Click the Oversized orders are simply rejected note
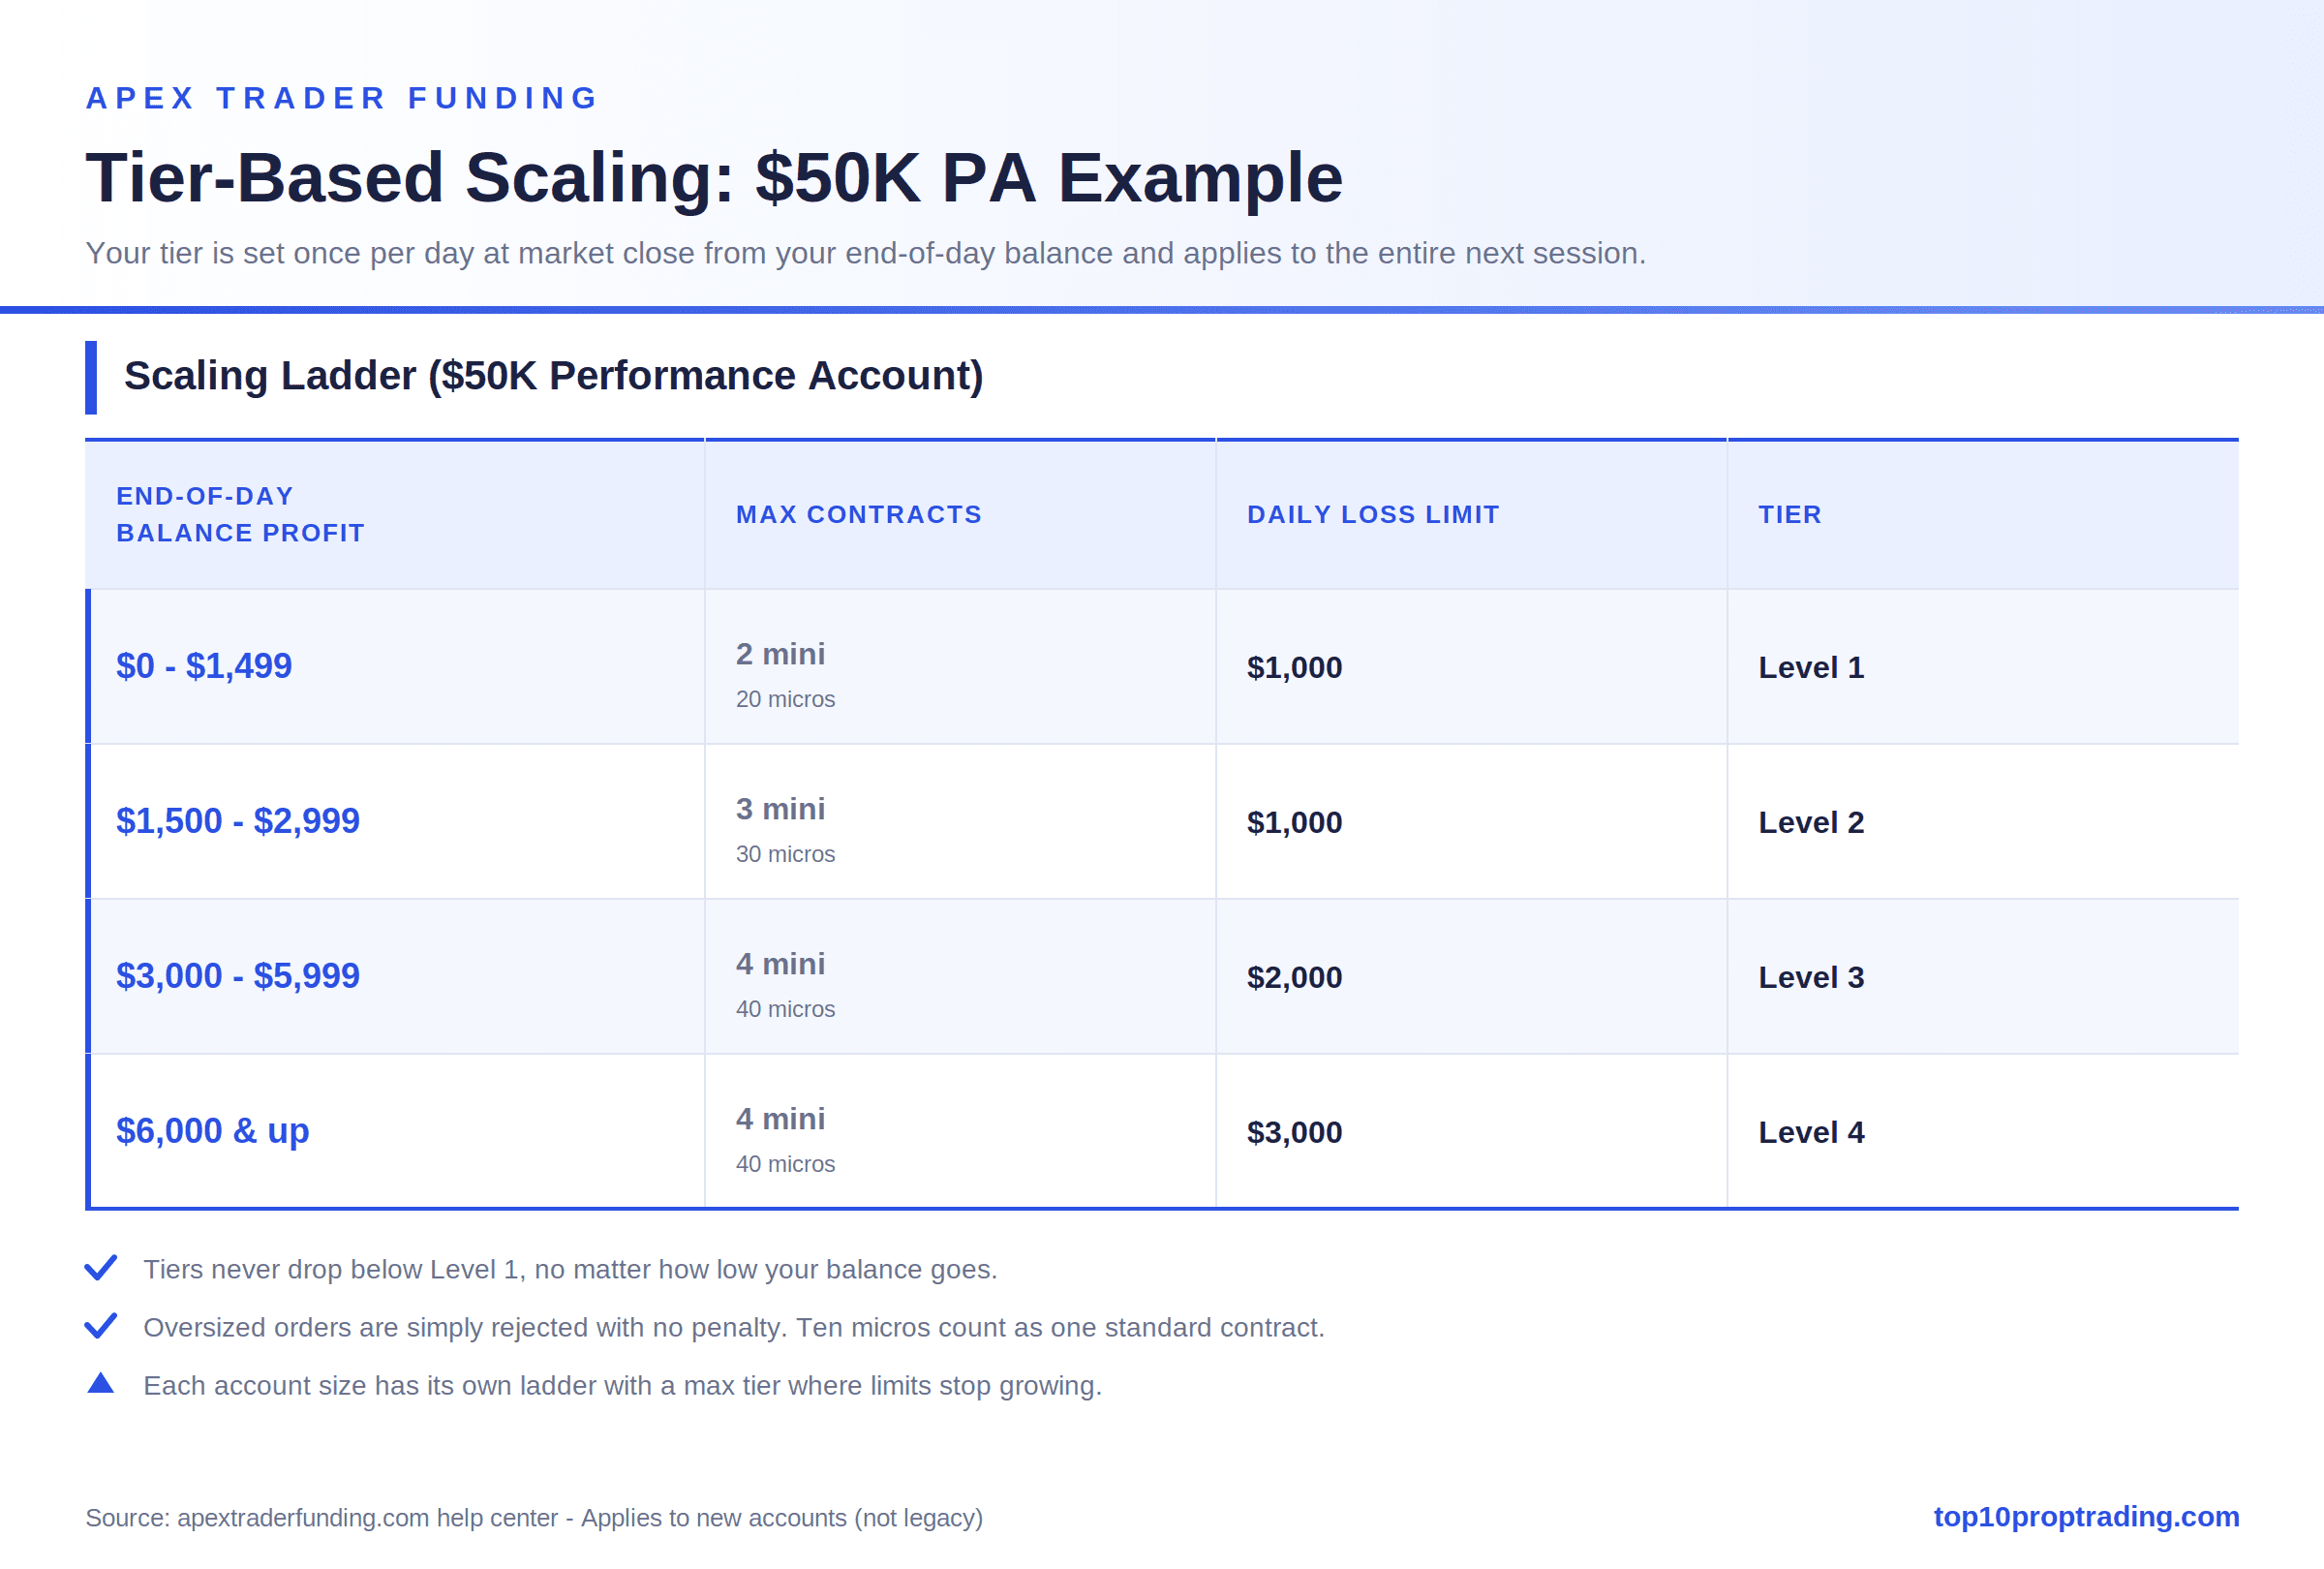The width and height of the screenshot is (2324, 1569). pos(734,1327)
